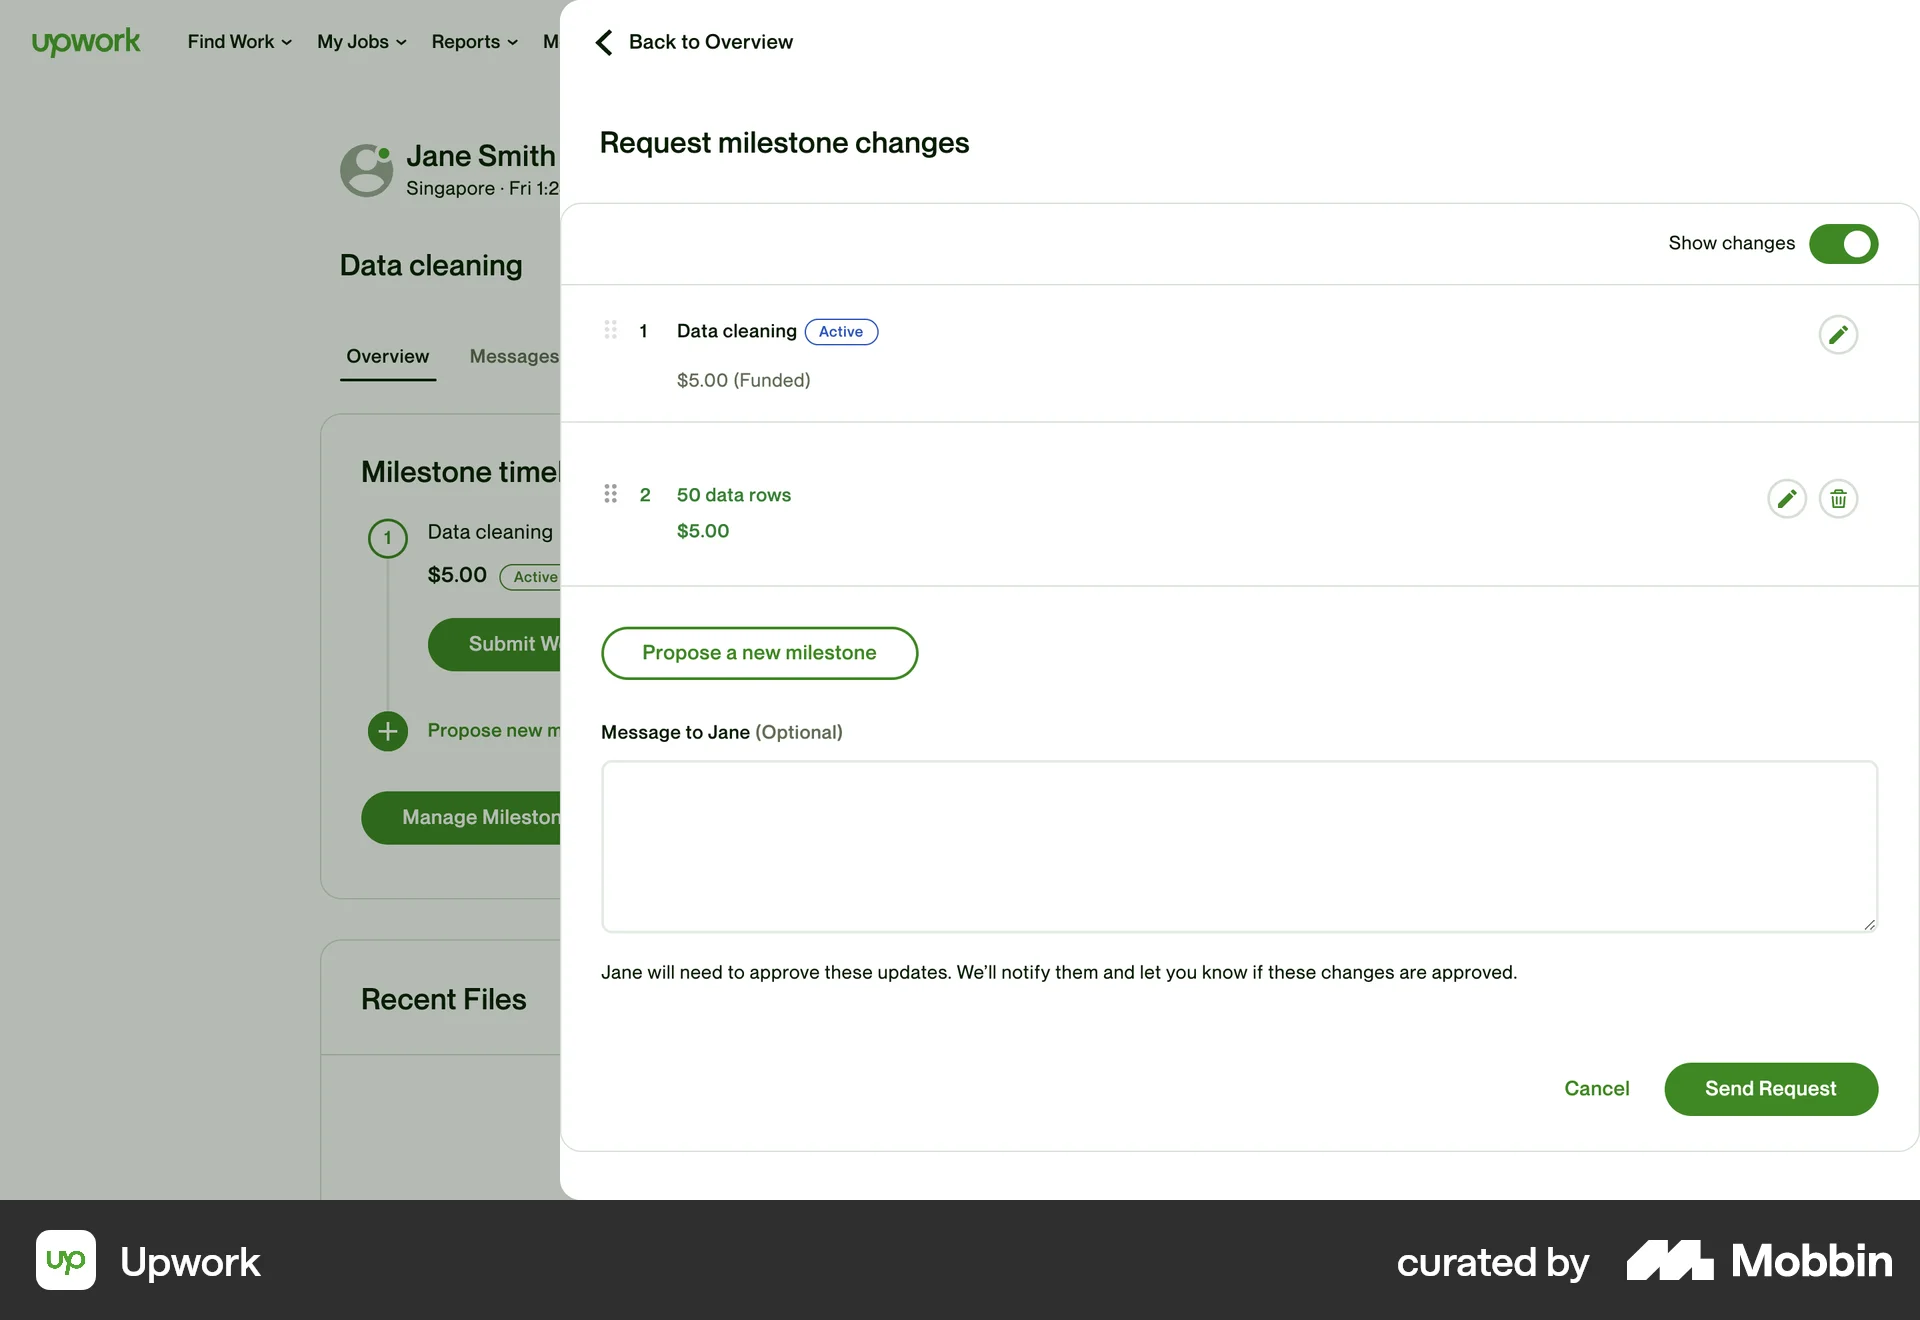
Task: Click inside the Message to Jane text area
Action: [1238, 846]
